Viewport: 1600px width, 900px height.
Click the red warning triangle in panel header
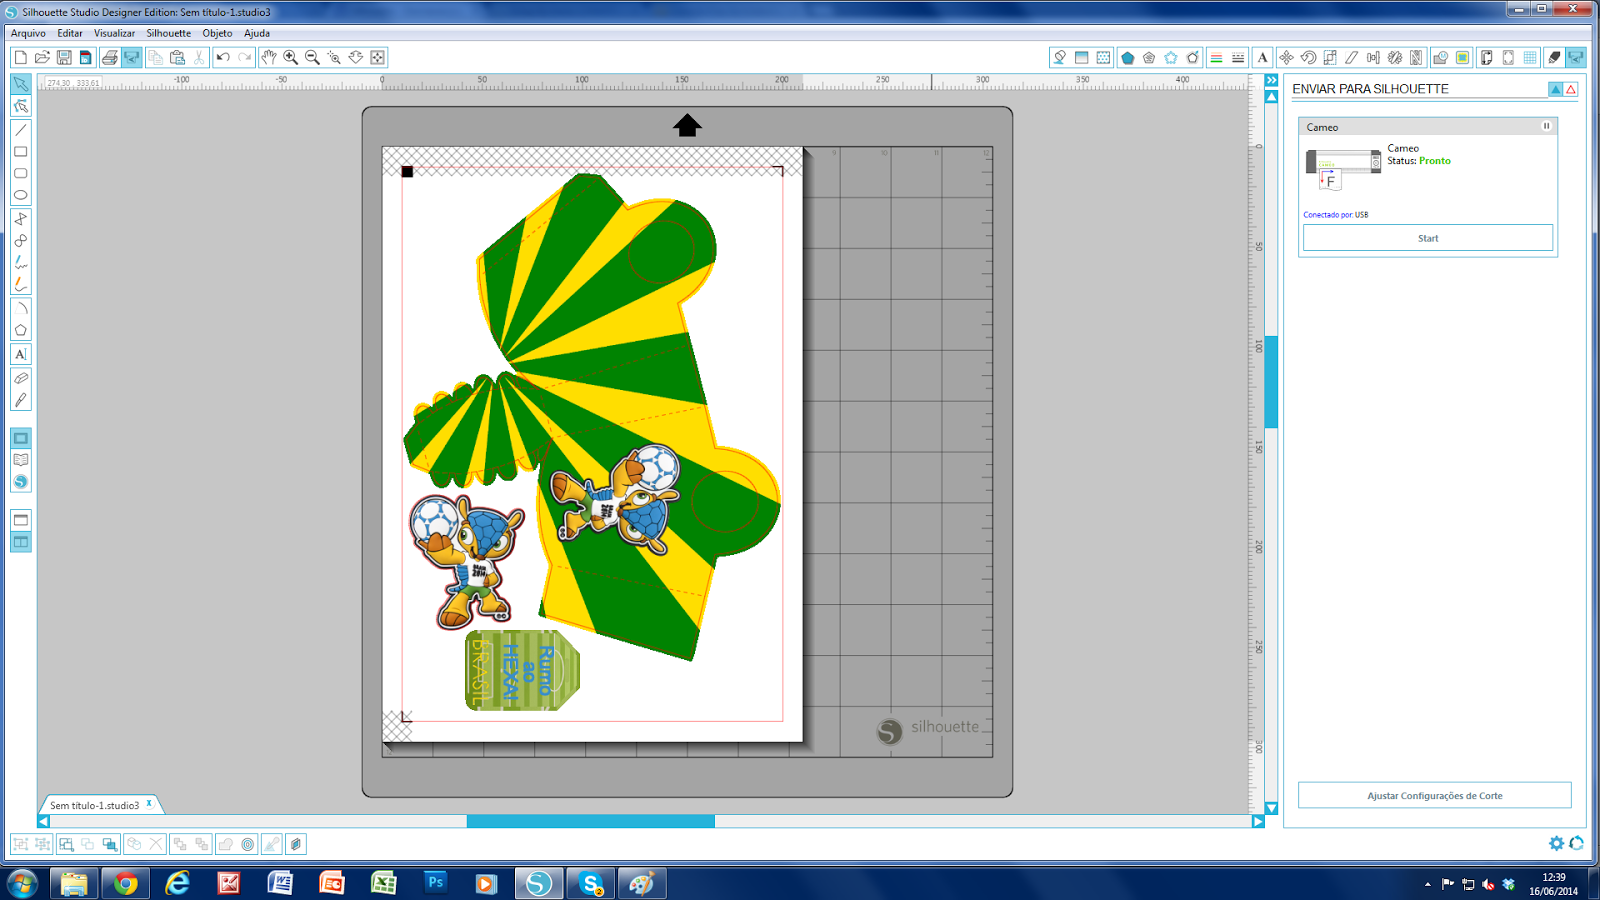click(1571, 89)
